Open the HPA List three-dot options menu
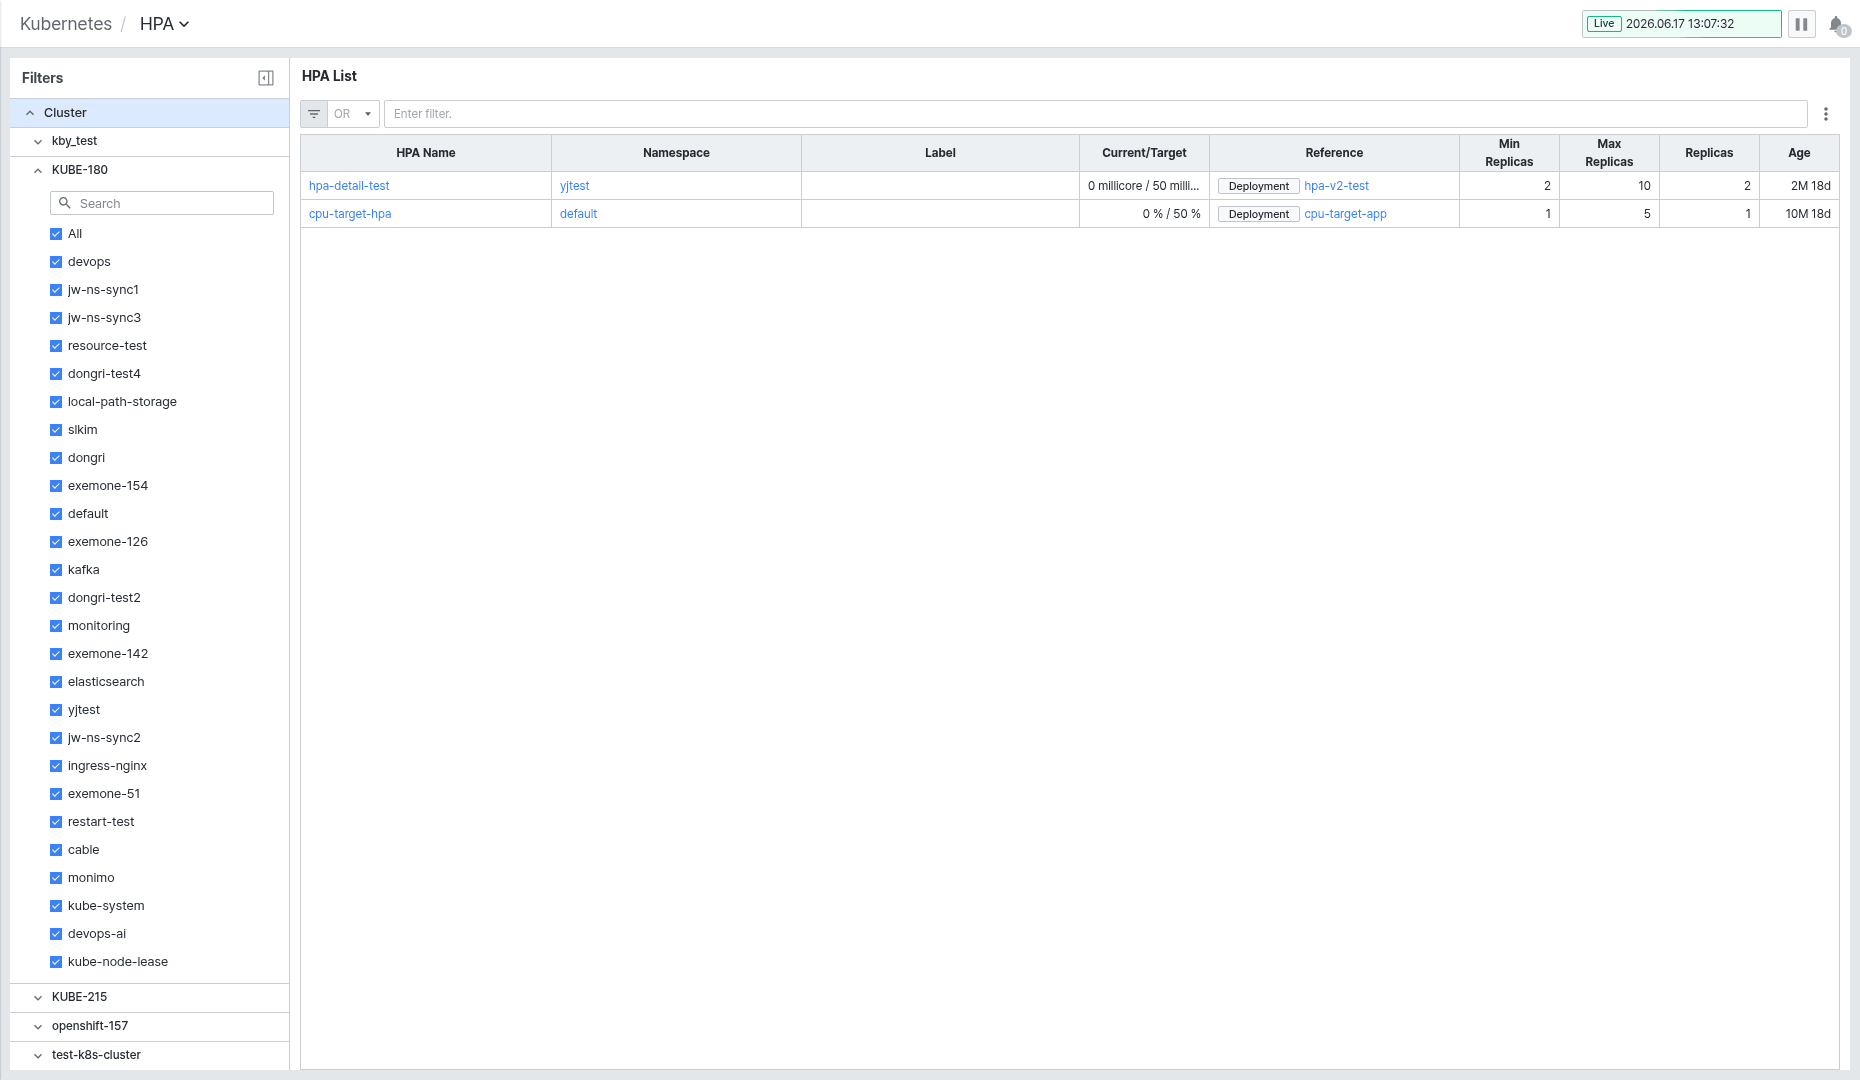The image size is (1860, 1080). point(1826,114)
